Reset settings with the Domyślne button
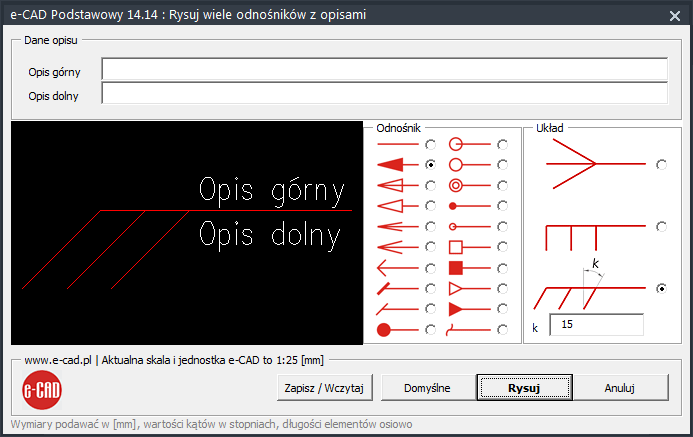Viewport: 693px width, 437px height. [427, 388]
